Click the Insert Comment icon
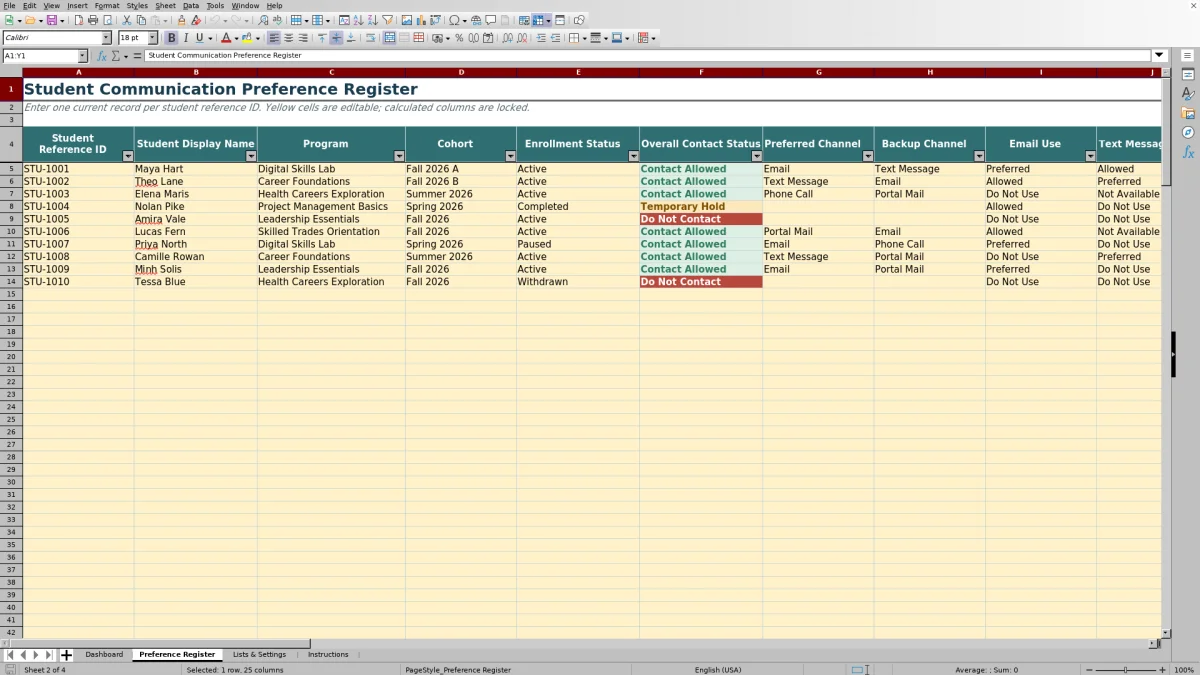 [x=491, y=20]
